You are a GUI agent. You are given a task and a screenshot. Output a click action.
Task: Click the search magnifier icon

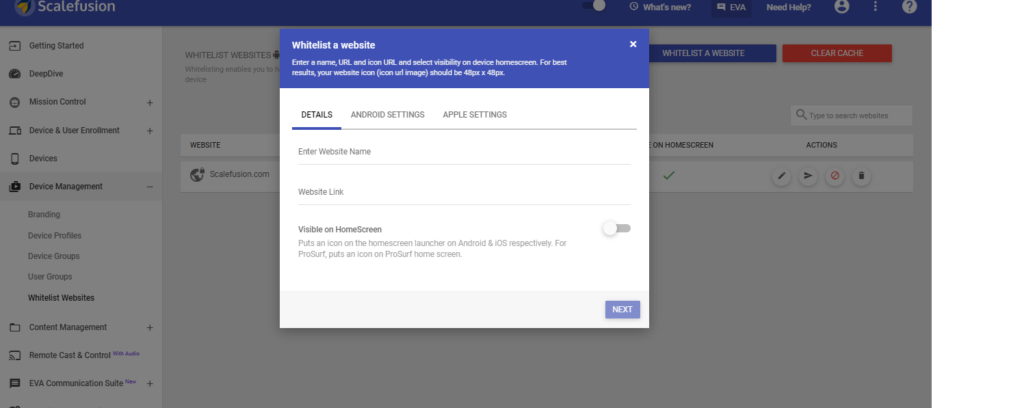coord(801,115)
